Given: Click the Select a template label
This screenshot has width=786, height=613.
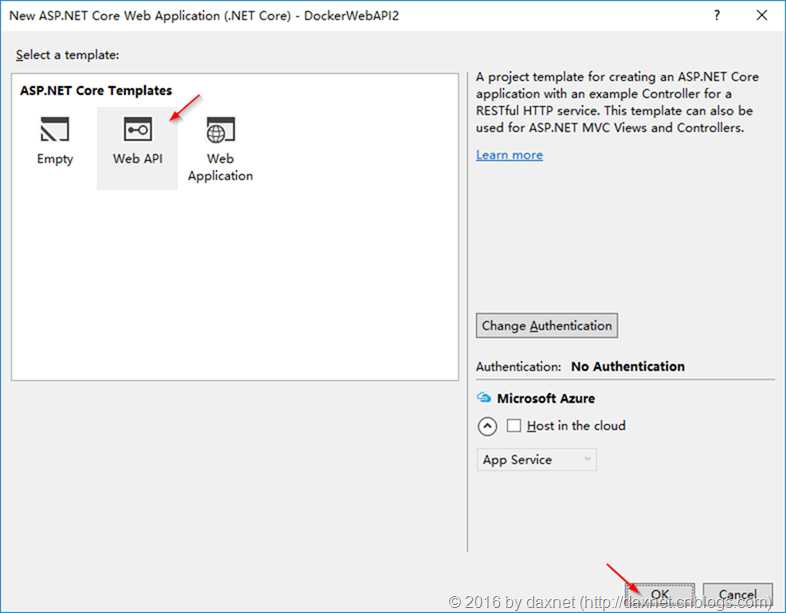Looking at the screenshot, I should (67, 55).
